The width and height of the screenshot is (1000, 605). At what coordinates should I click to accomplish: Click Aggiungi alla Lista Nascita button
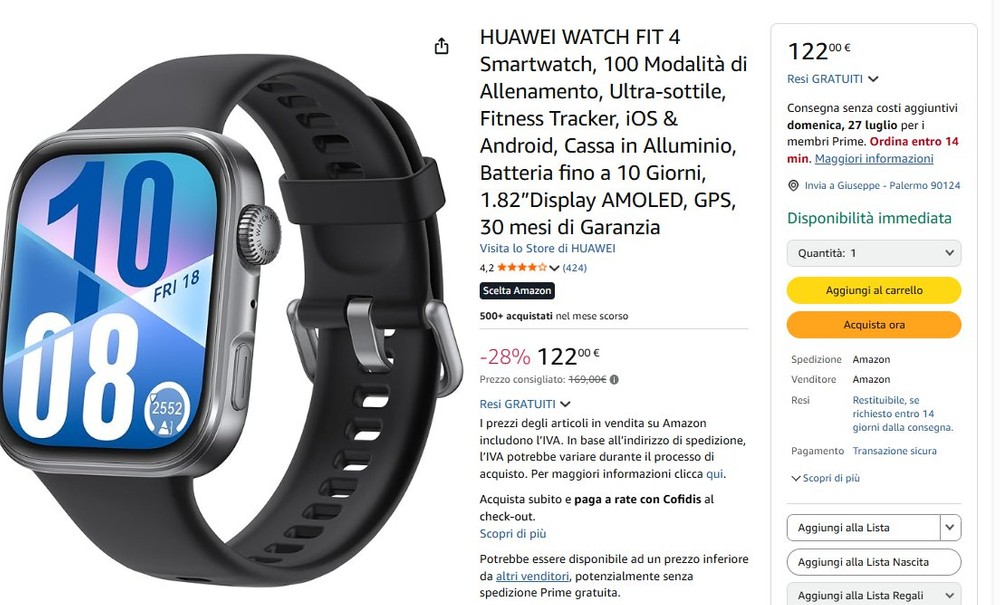[x=874, y=562]
